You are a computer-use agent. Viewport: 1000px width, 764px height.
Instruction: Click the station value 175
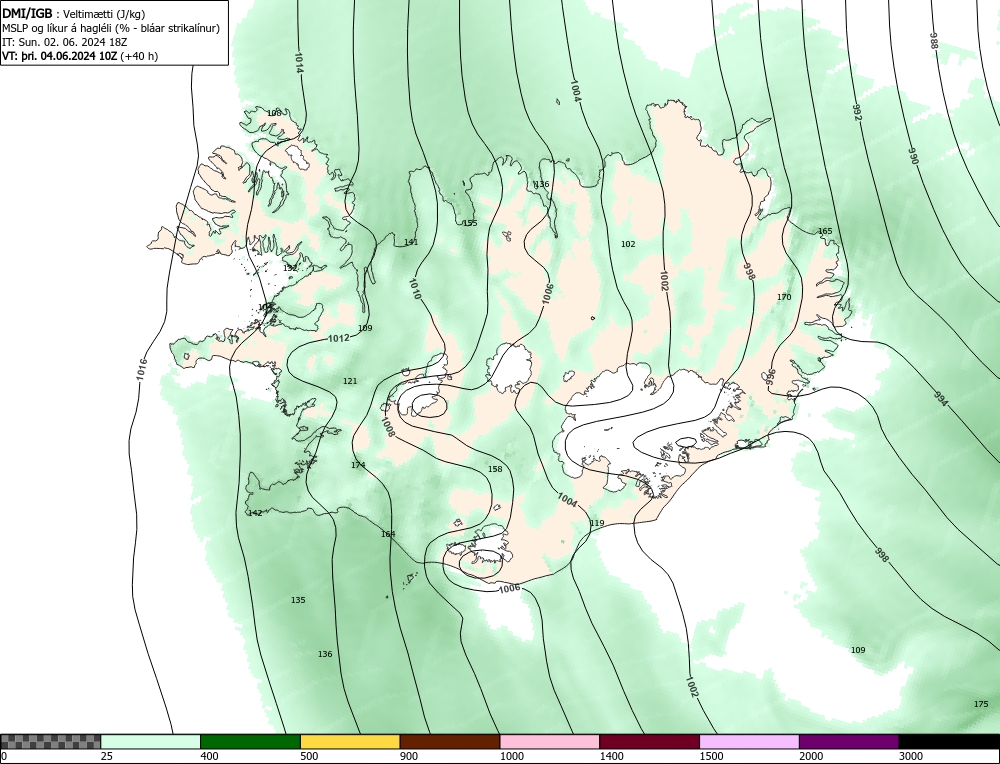coord(982,705)
